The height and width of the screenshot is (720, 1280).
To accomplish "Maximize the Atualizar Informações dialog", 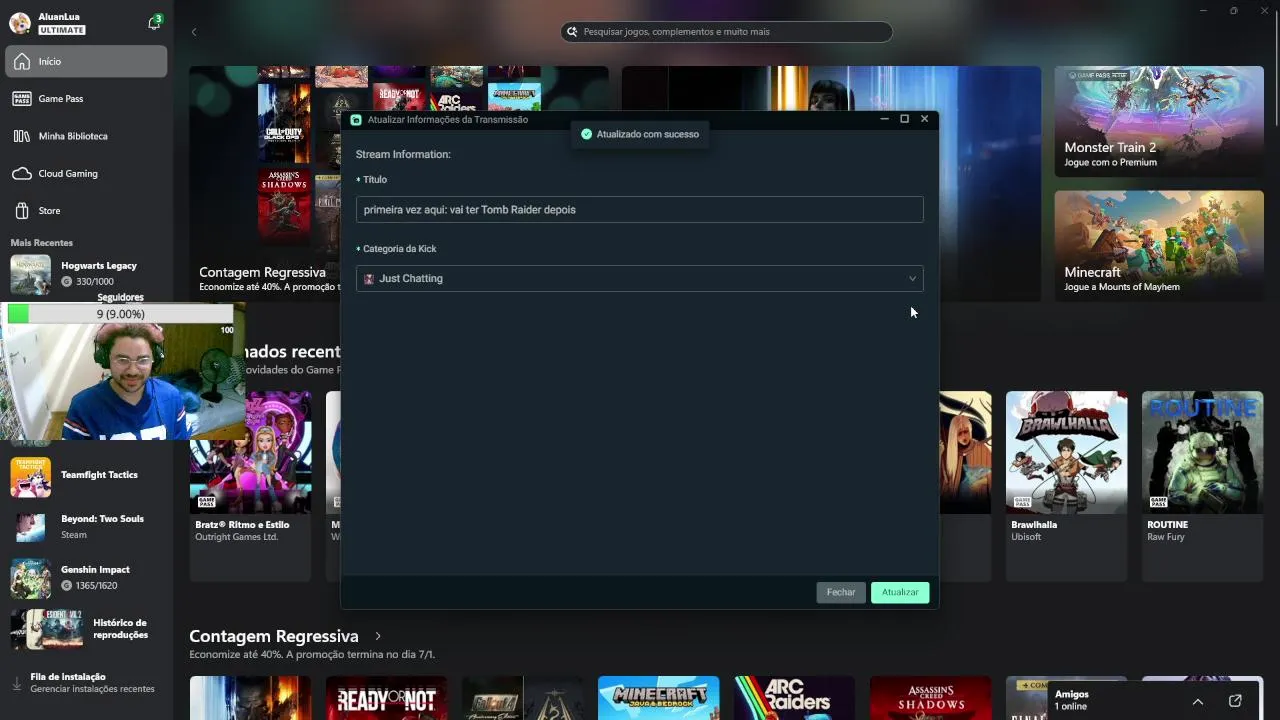I will [904, 119].
